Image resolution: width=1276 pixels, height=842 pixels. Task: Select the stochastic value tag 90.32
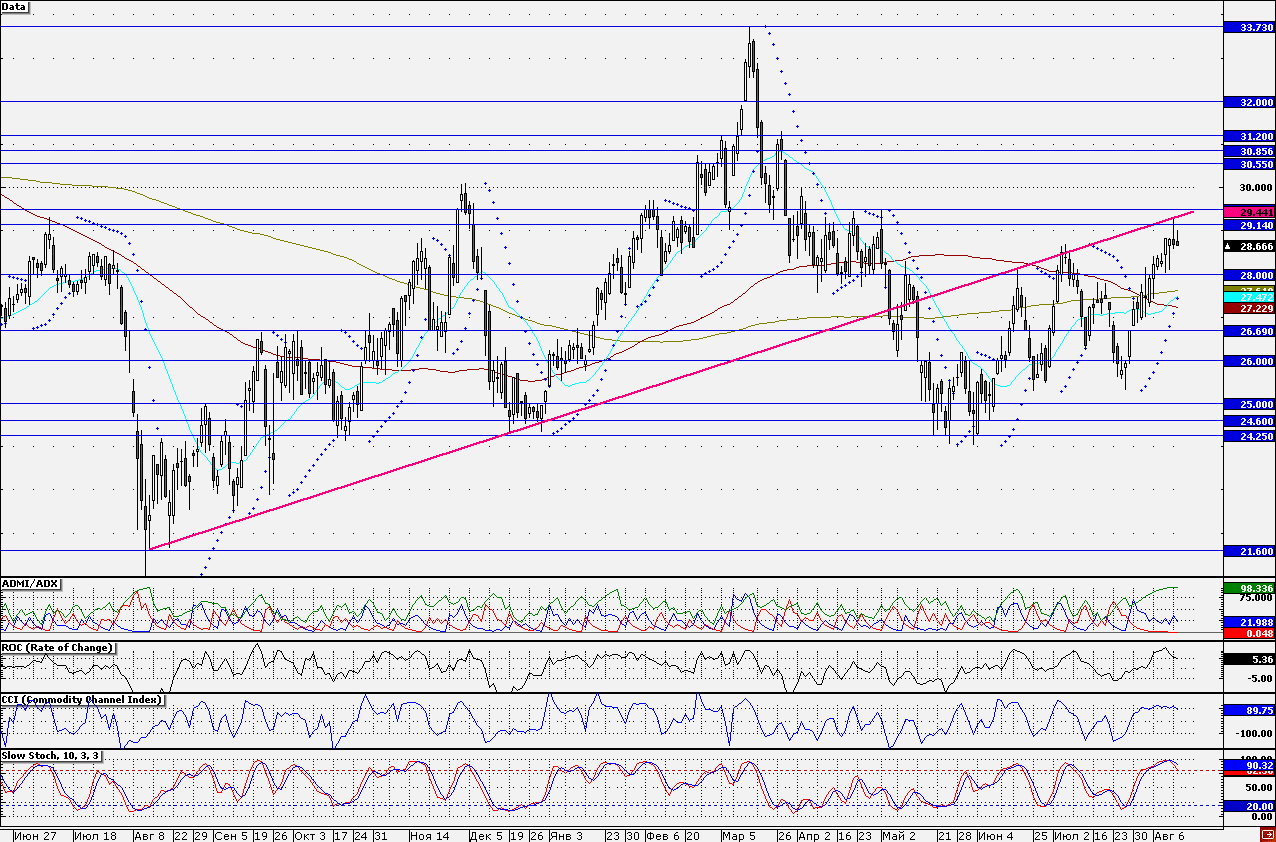click(1250, 765)
